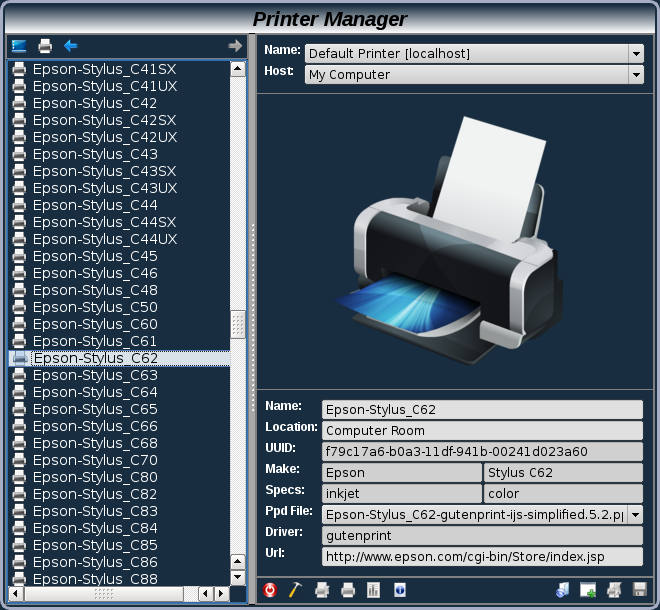Open the Ppd File dropdown arrow
The width and height of the screenshot is (660, 610).
pos(636,514)
